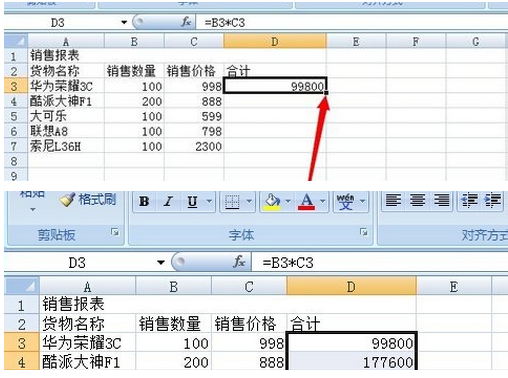Select upper sheet header cell 销售数量
The width and height of the screenshot is (508, 378).
coord(134,71)
